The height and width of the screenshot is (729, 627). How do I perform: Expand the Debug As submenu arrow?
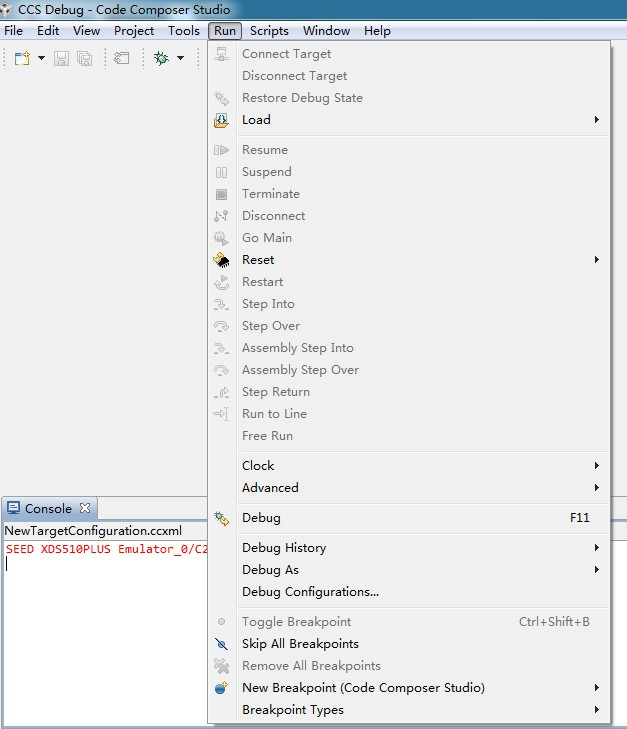(x=597, y=570)
